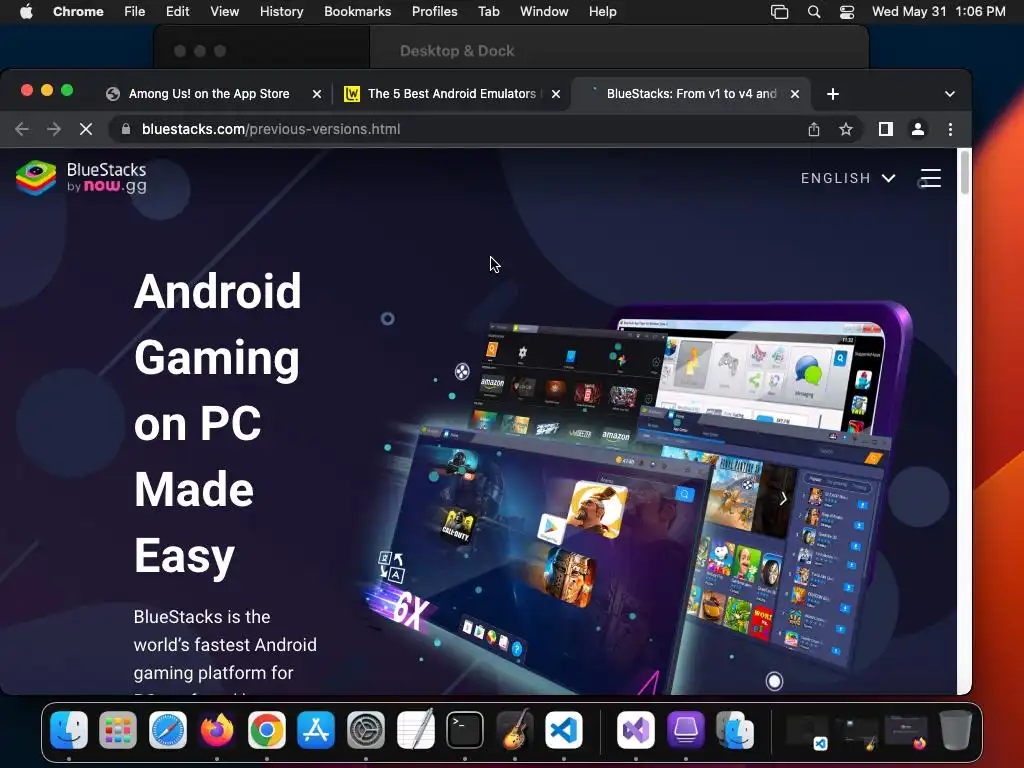Stop loading the page
1024x768 pixels.
(86, 129)
